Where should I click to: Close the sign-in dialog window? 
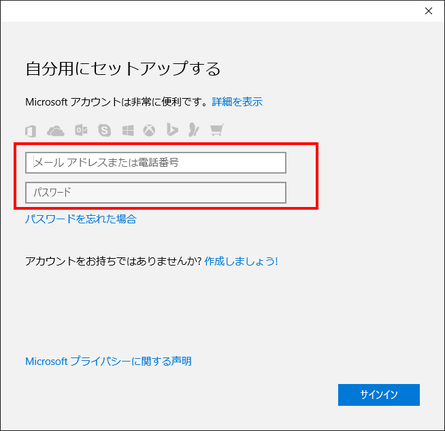click(x=429, y=11)
